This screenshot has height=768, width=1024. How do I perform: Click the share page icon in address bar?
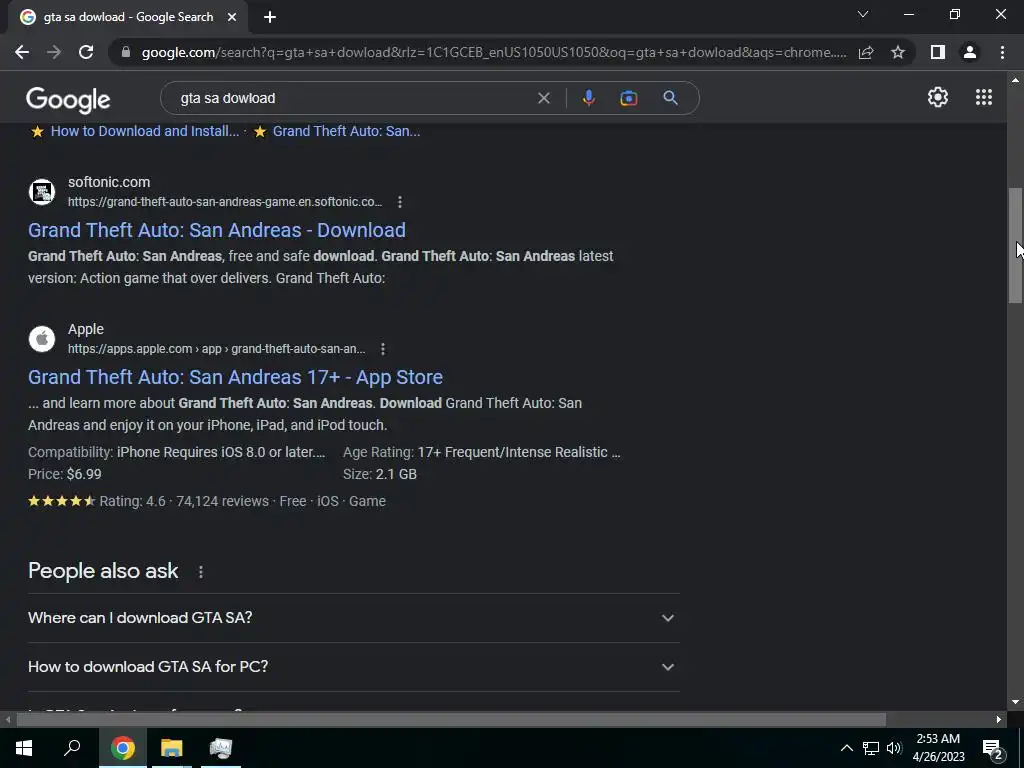coord(866,52)
